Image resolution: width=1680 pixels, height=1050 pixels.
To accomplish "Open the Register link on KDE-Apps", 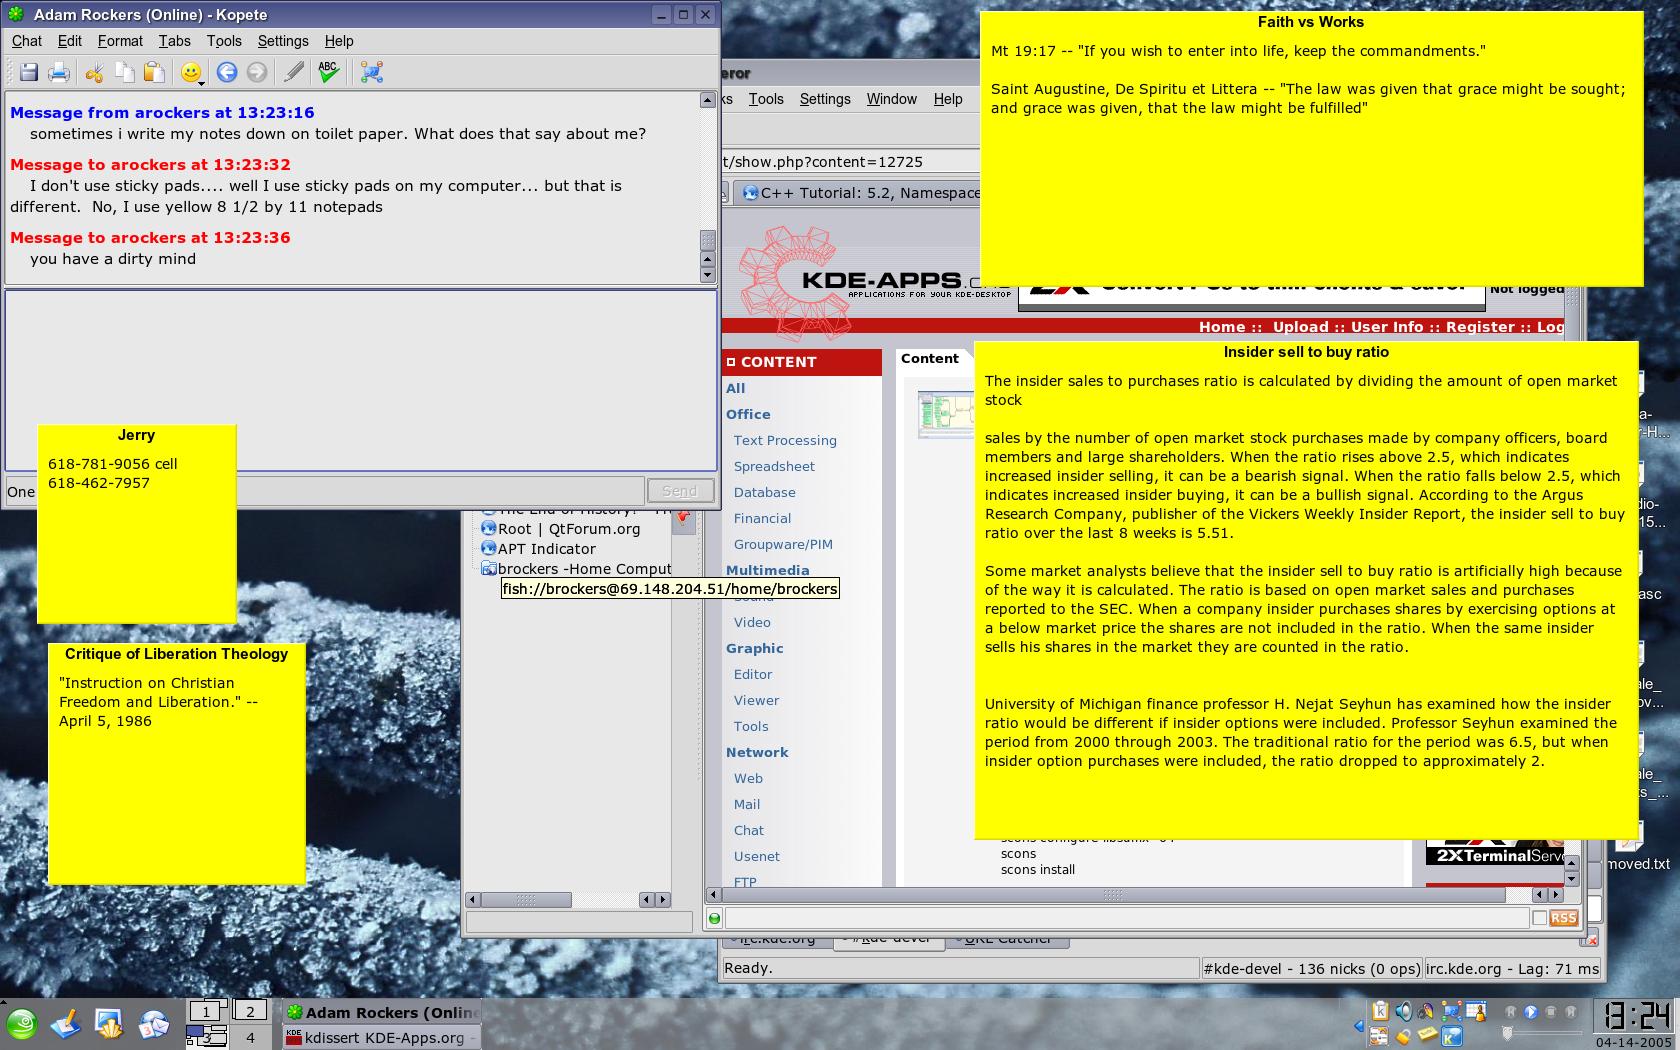I will click(x=1480, y=327).
